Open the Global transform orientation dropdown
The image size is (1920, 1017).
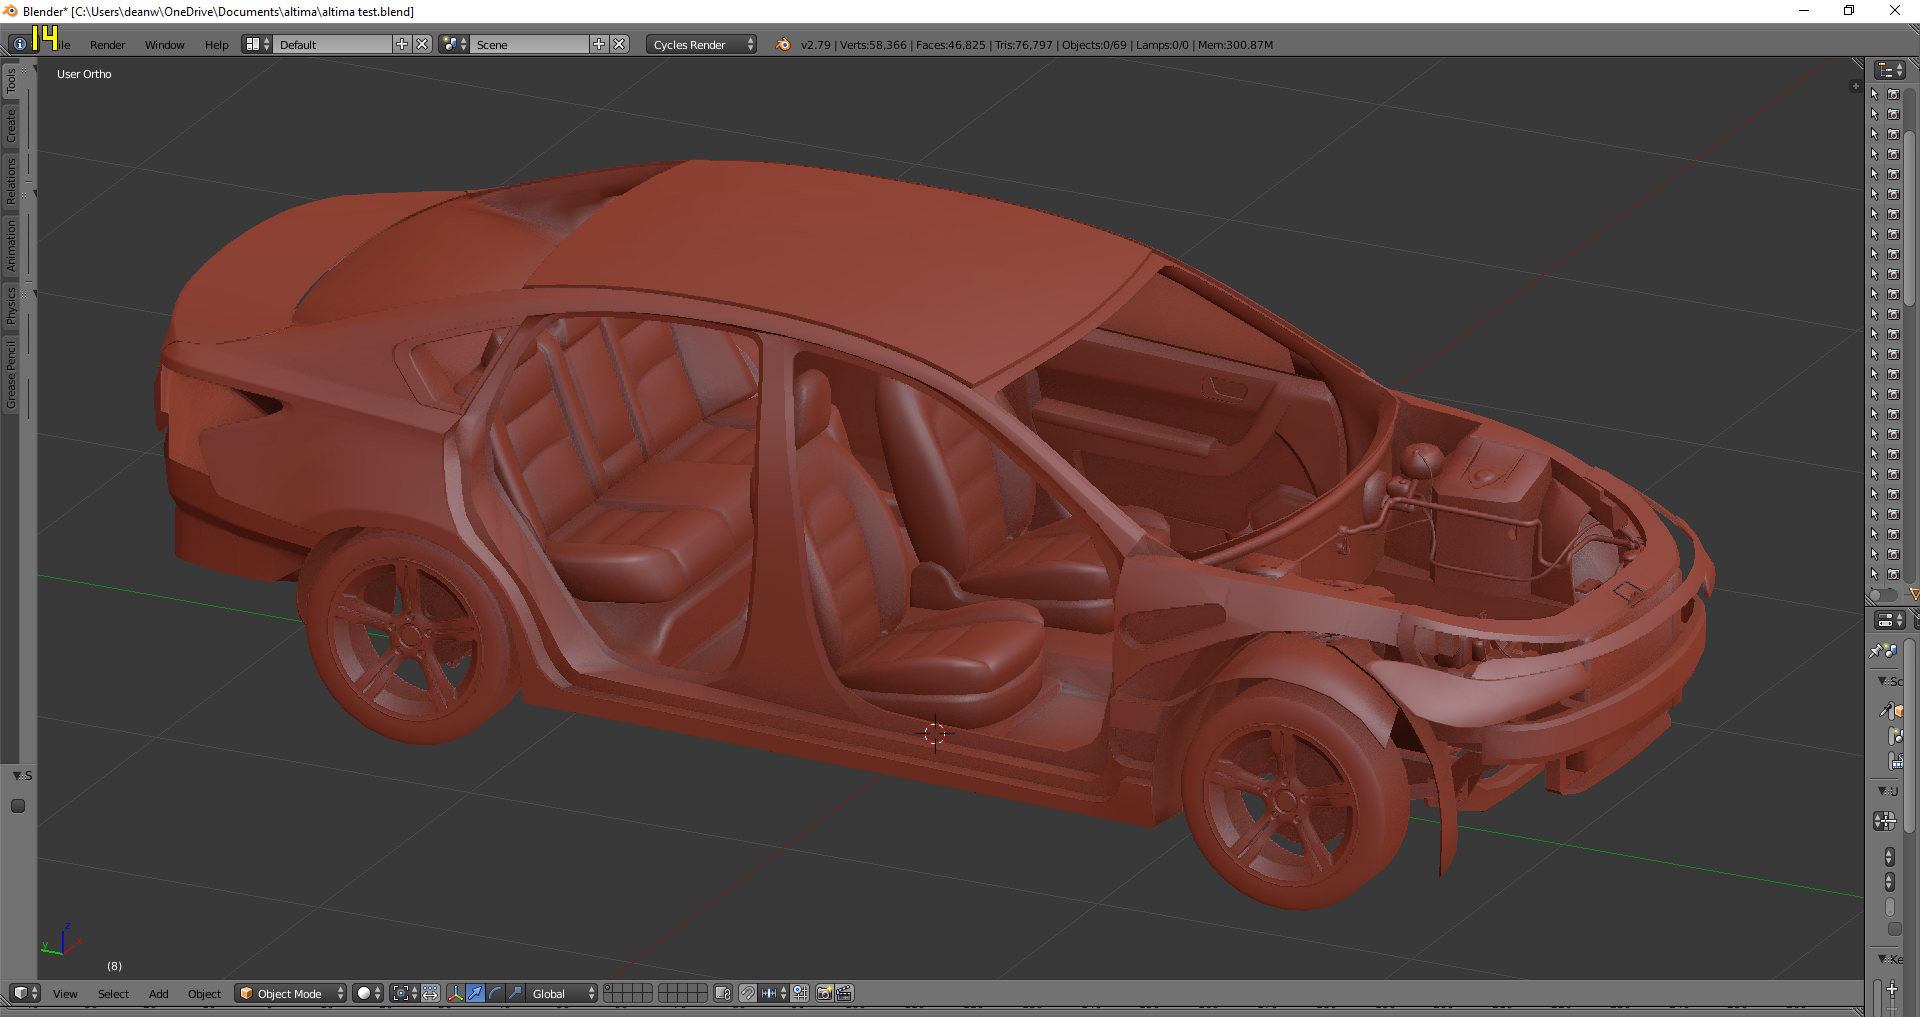pos(563,993)
